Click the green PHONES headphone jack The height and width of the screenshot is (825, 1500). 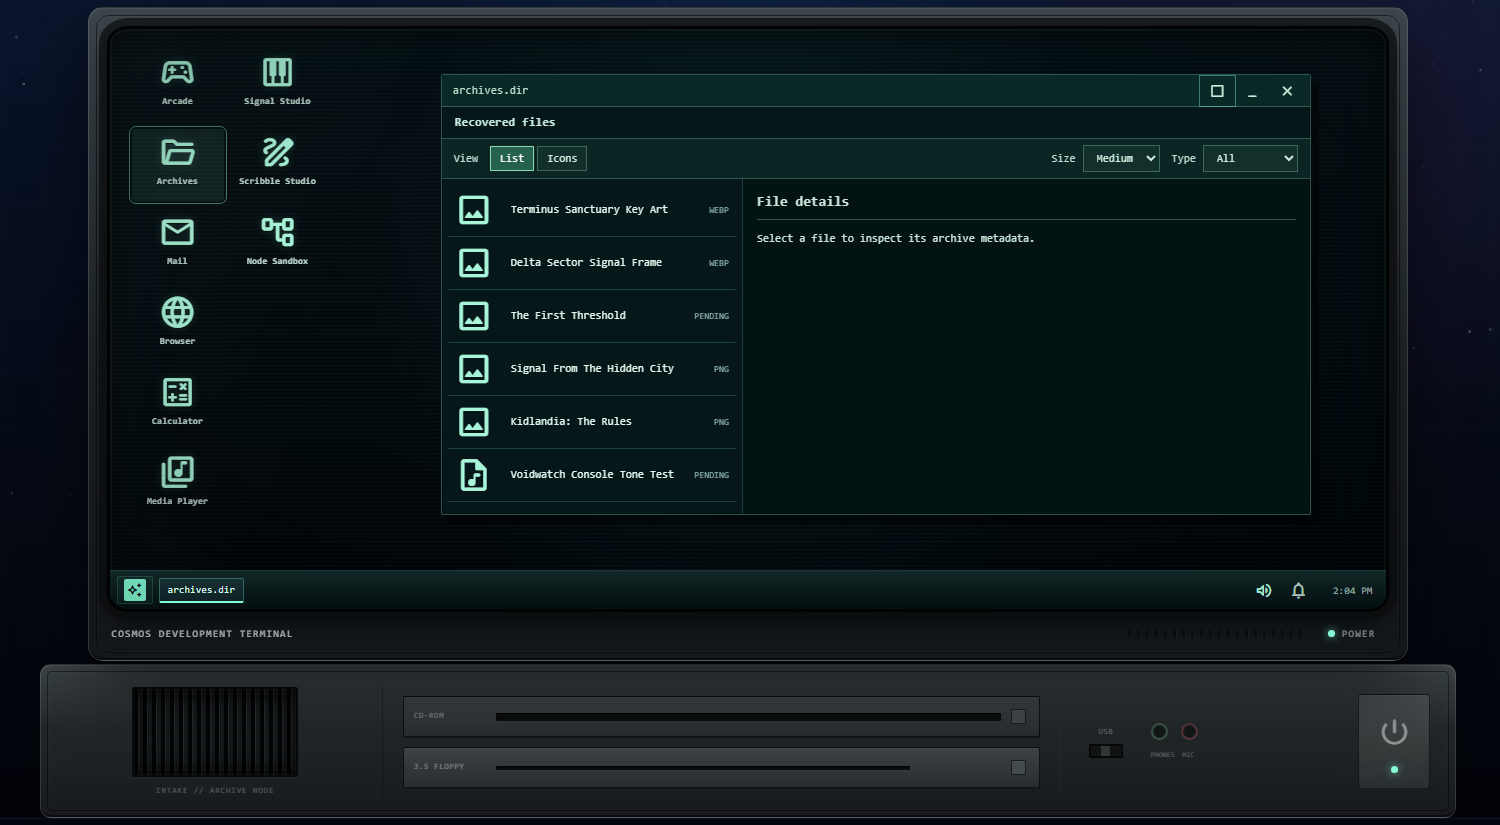point(1159,731)
